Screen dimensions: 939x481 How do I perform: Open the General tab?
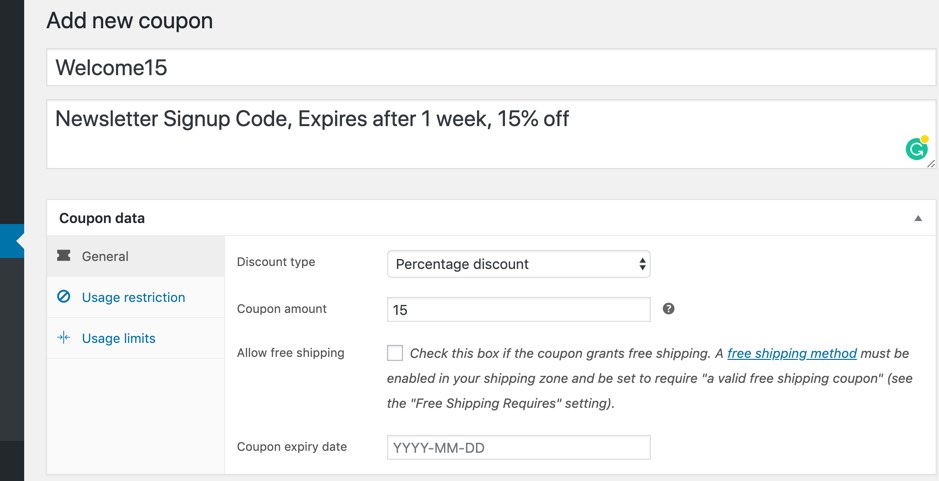click(105, 256)
